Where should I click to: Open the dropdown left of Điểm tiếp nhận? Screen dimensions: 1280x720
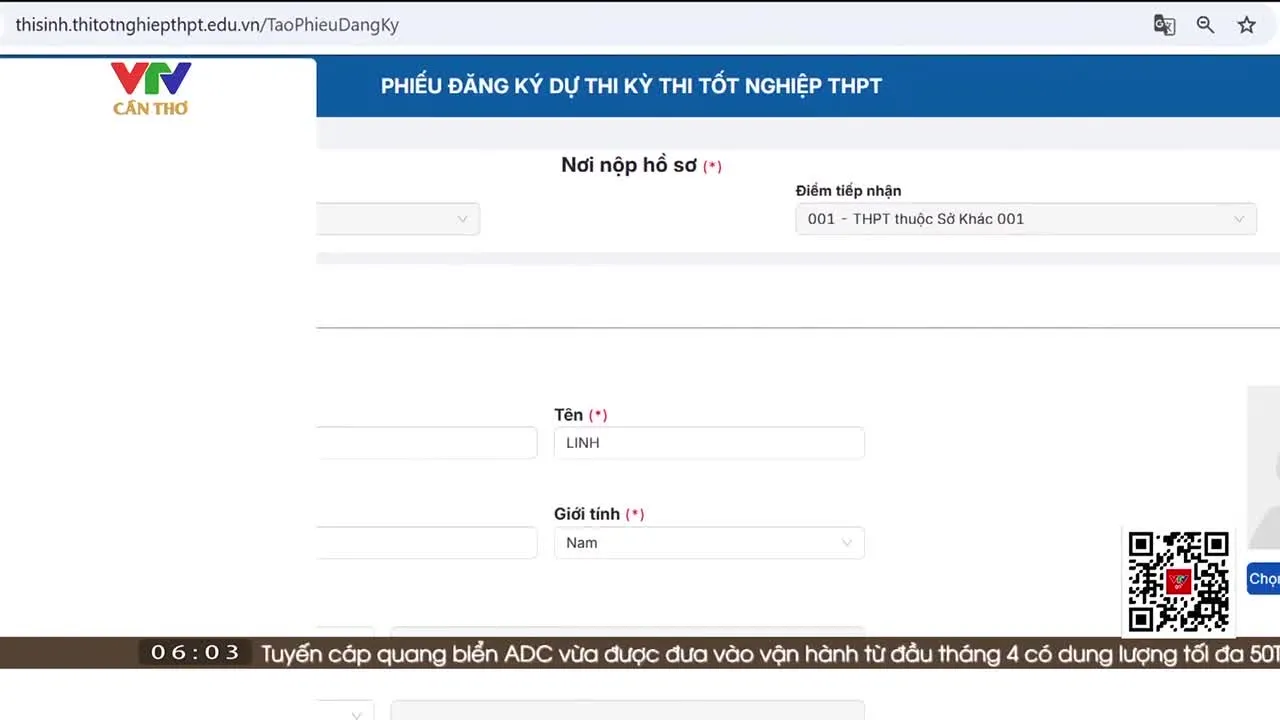(398, 219)
